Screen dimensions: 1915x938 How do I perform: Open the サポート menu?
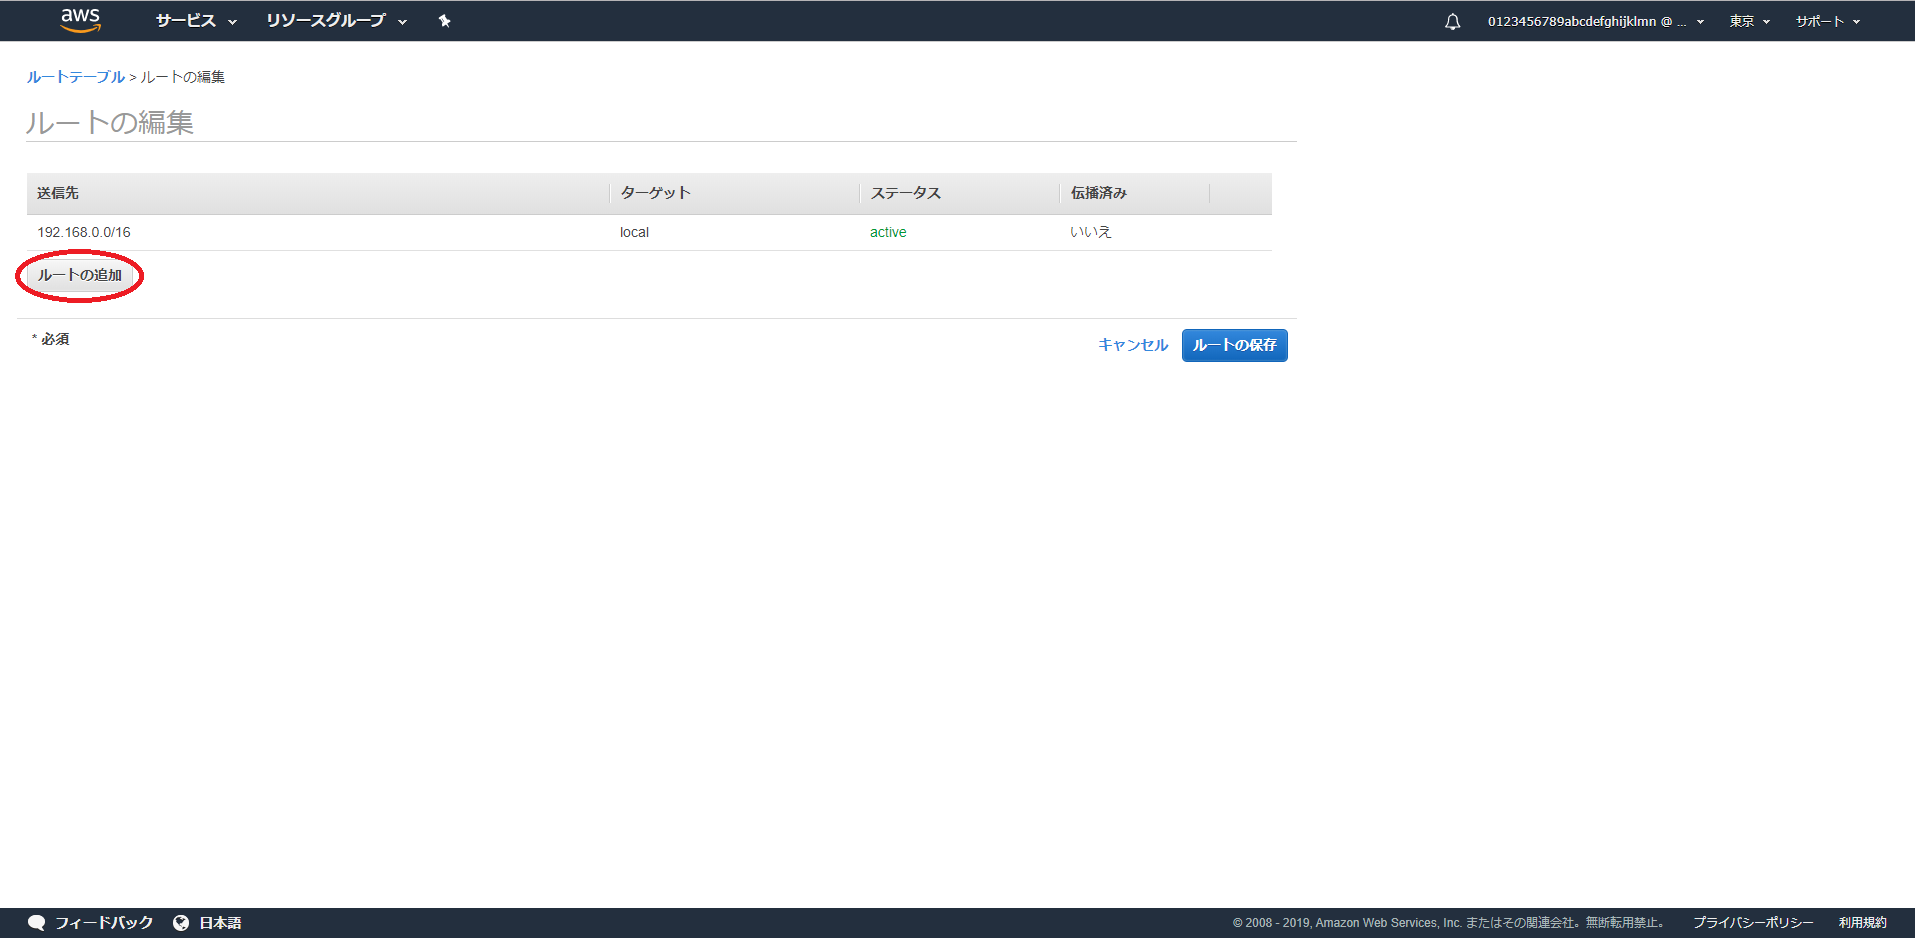(x=1827, y=21)
